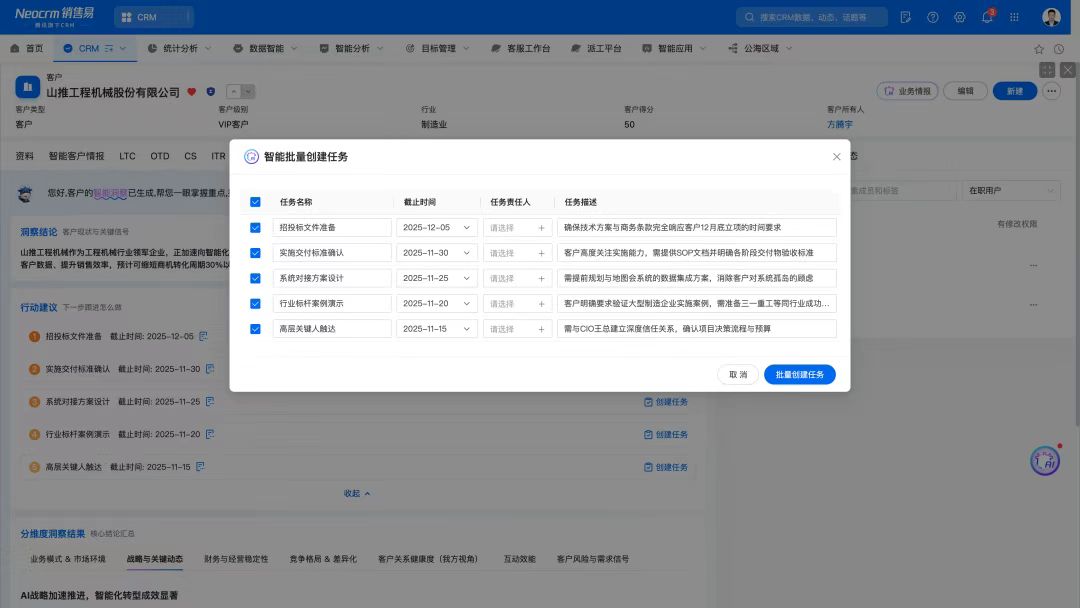Open assignee selector for 系统对接方案设计

pyautogui.click(x=517, y=278)
